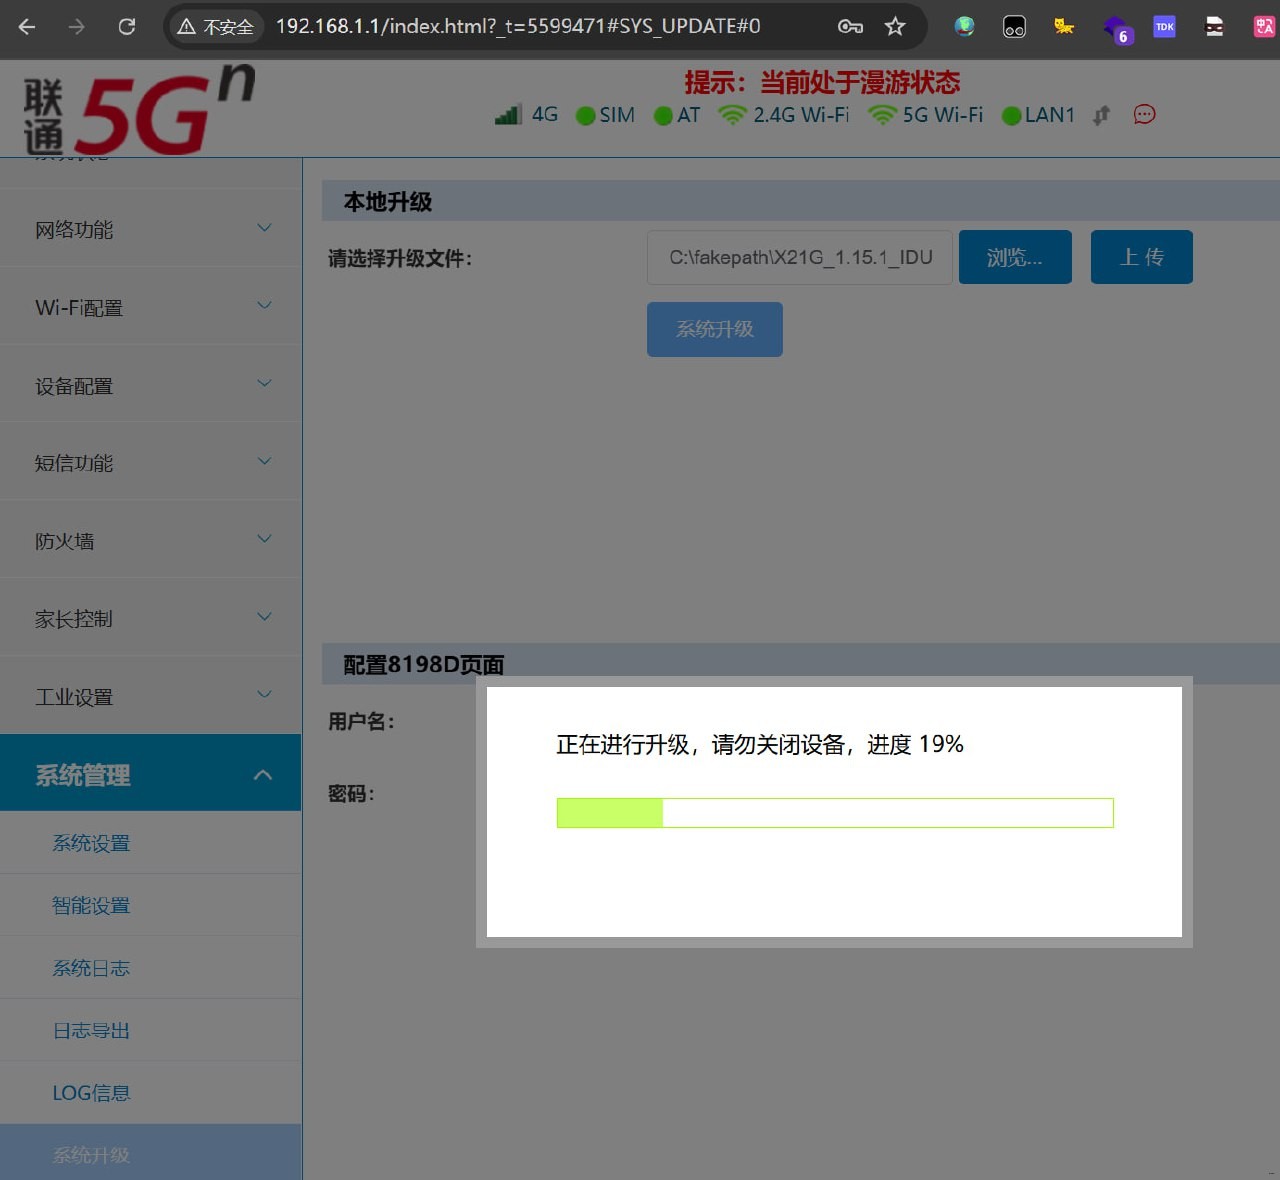The height and width of the screenshot is (1180, 1280).
Task: Click the 上传 upload button
Action: point(1141,257)
